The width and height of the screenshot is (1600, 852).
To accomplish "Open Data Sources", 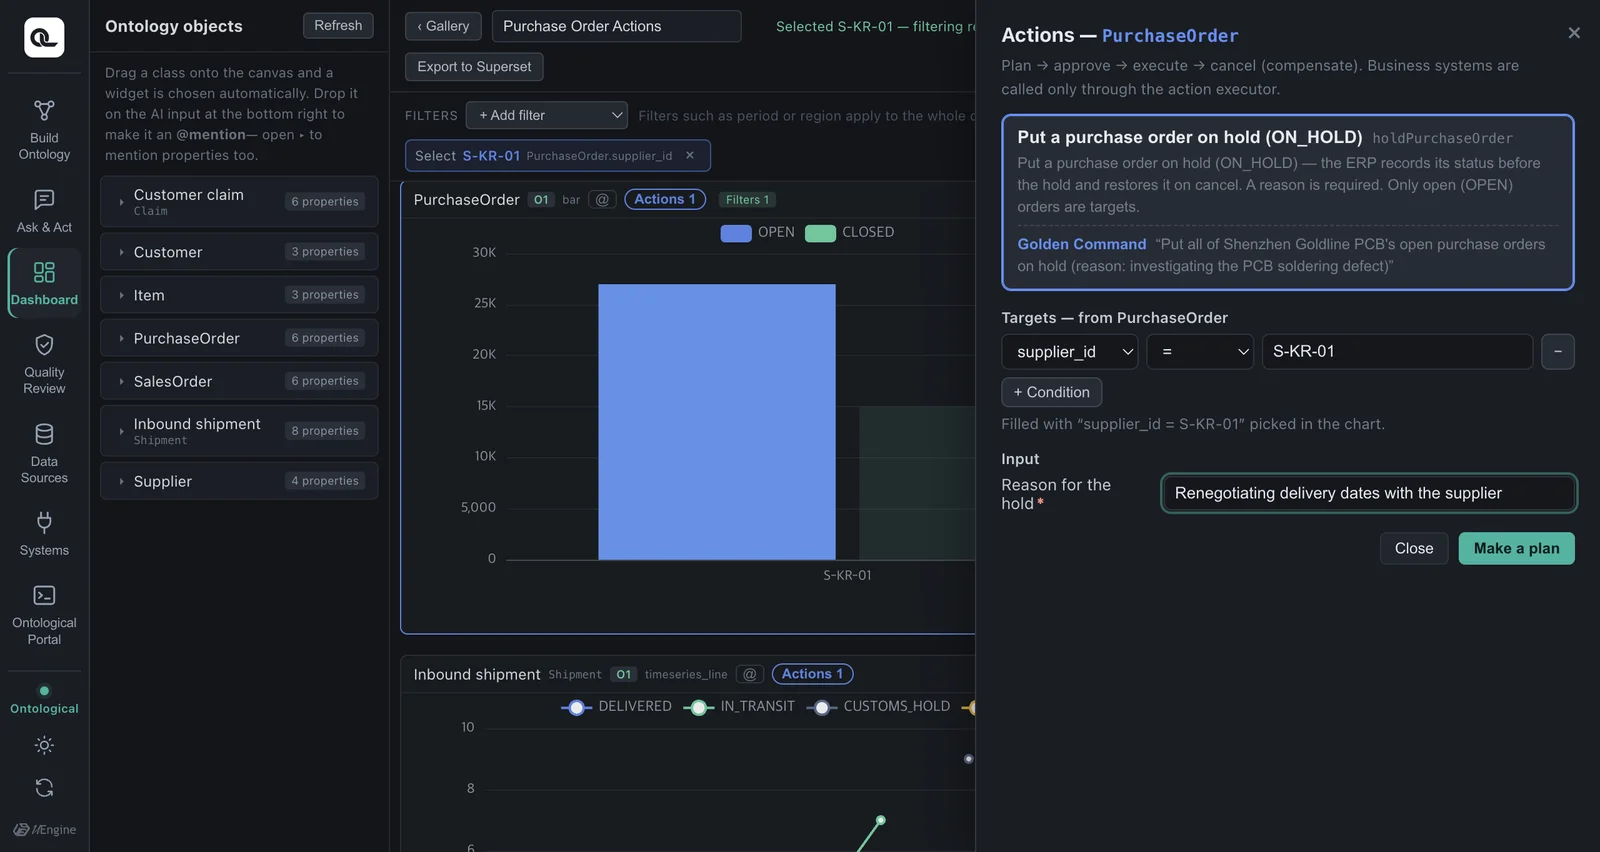I will [x=44, y=454].
